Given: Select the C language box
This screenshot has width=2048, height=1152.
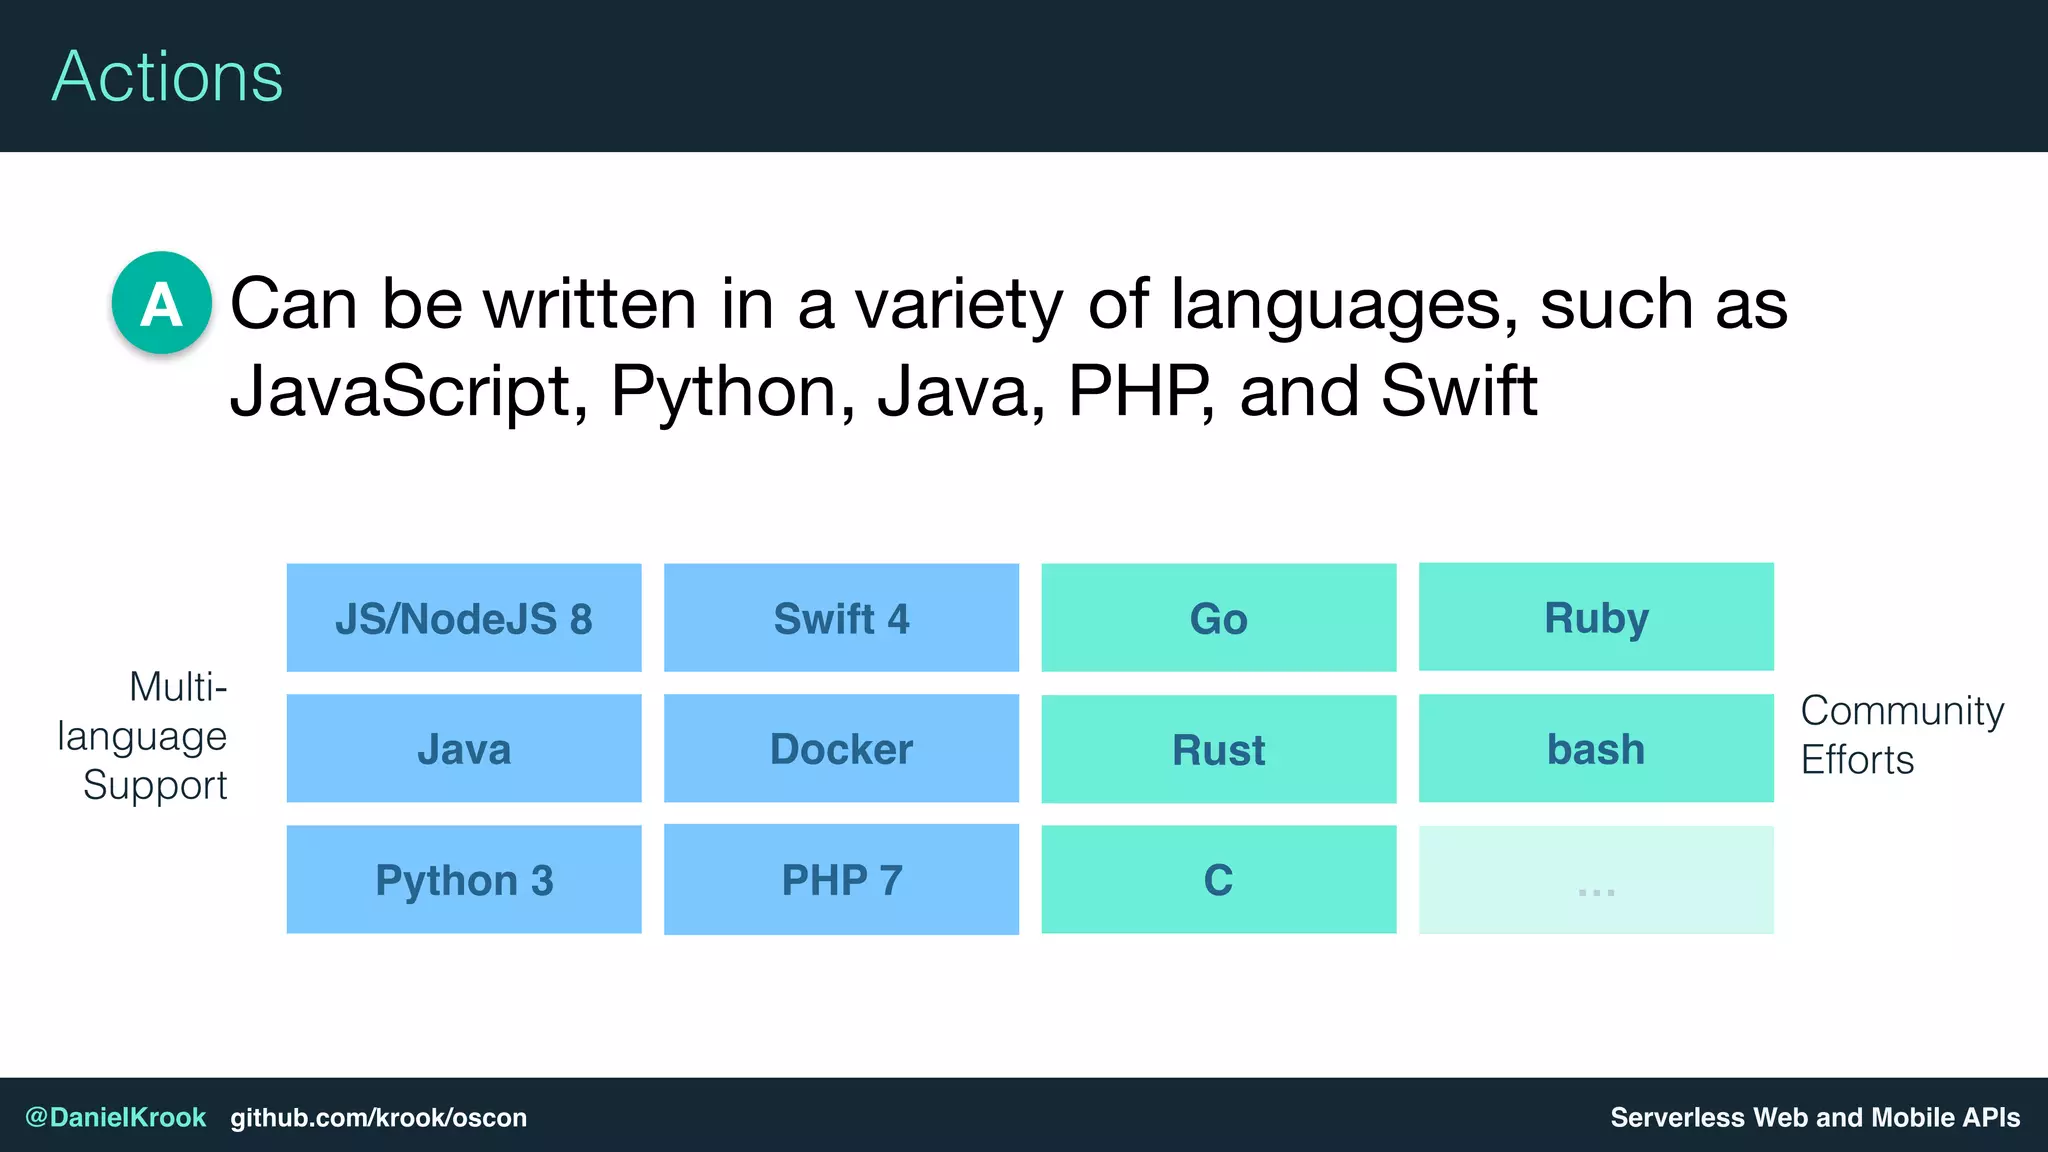Looking at the screenshot, I should tap(1218, 879).
